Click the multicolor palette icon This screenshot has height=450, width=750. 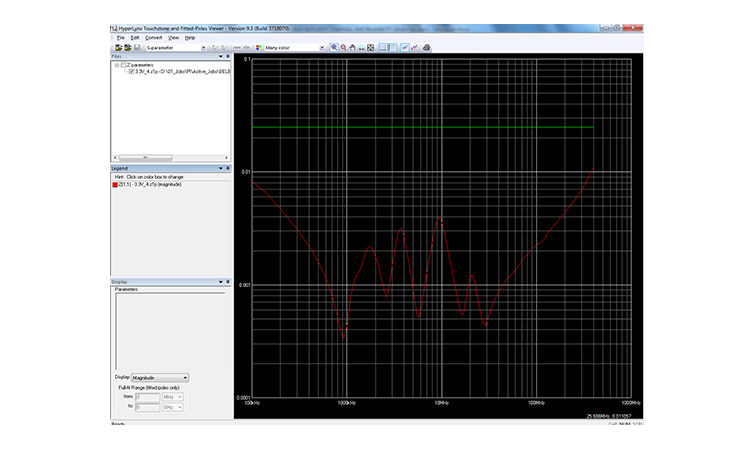point(259,48)
